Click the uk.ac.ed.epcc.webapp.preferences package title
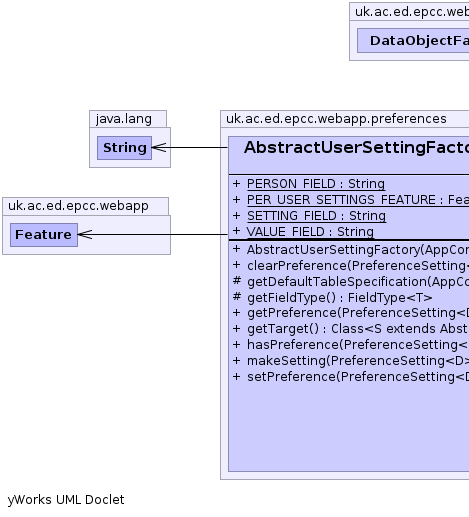 click(x=336, y=119)
